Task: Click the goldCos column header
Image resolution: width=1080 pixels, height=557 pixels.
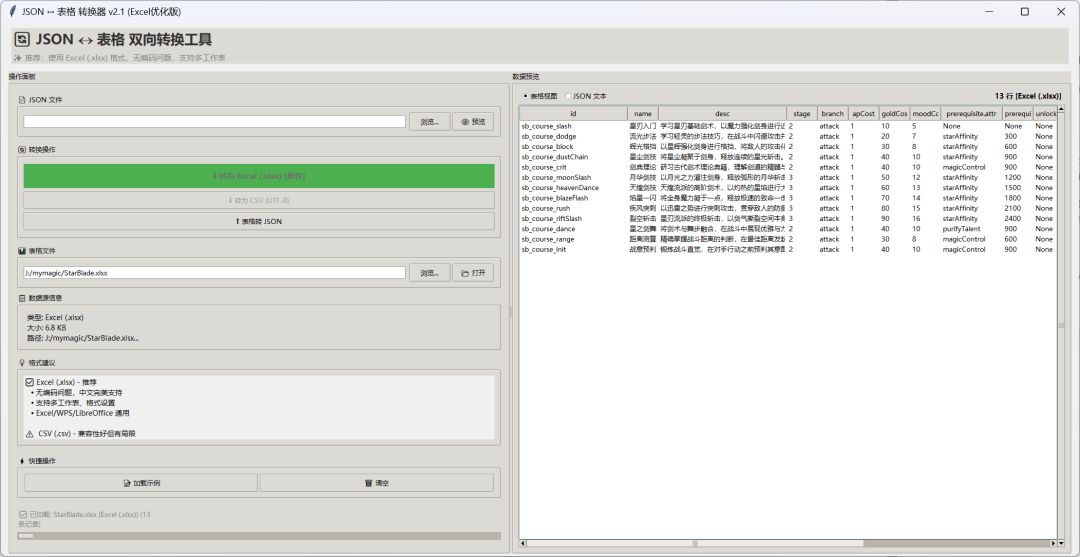Action: 895,113
